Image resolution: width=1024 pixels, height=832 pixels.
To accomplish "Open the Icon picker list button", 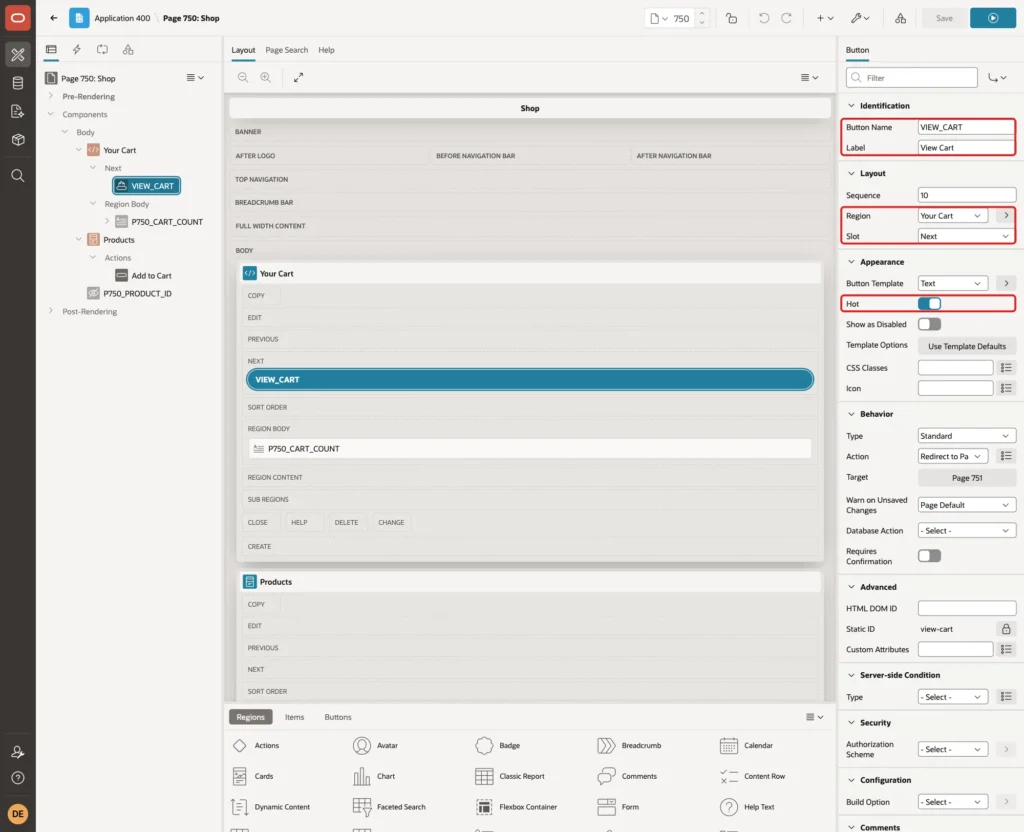I will tap(1006, 389).
